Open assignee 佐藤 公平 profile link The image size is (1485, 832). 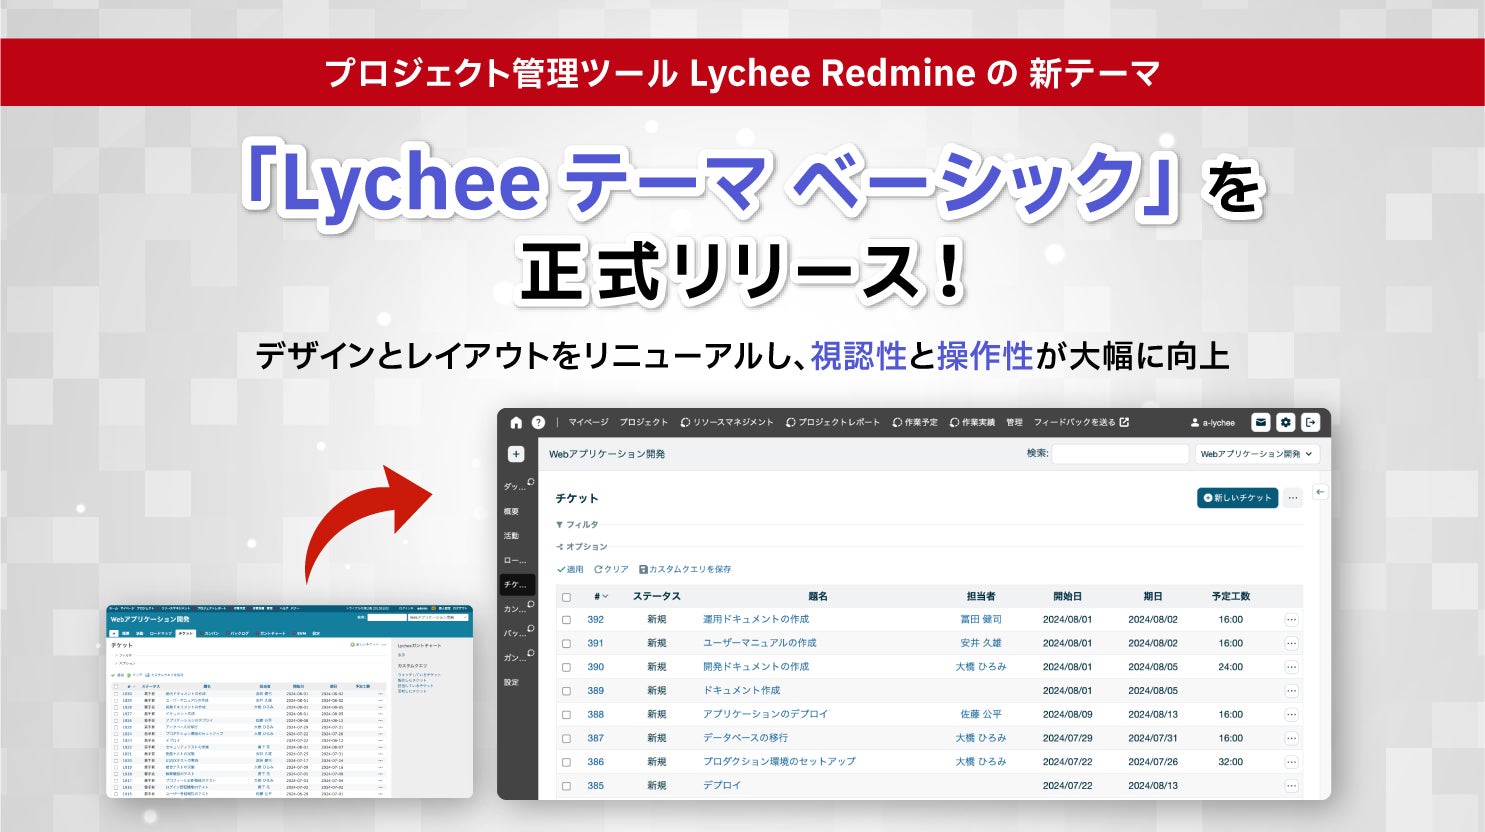click(981, 715)
